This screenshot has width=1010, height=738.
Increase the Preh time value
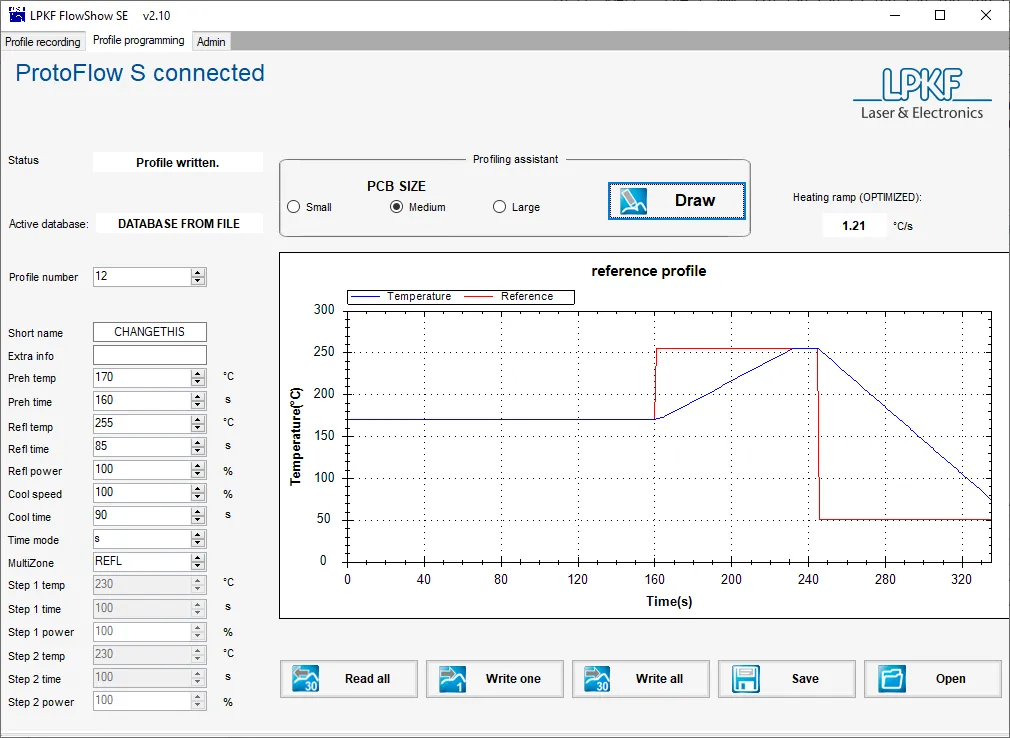click(x=198, y=397)
